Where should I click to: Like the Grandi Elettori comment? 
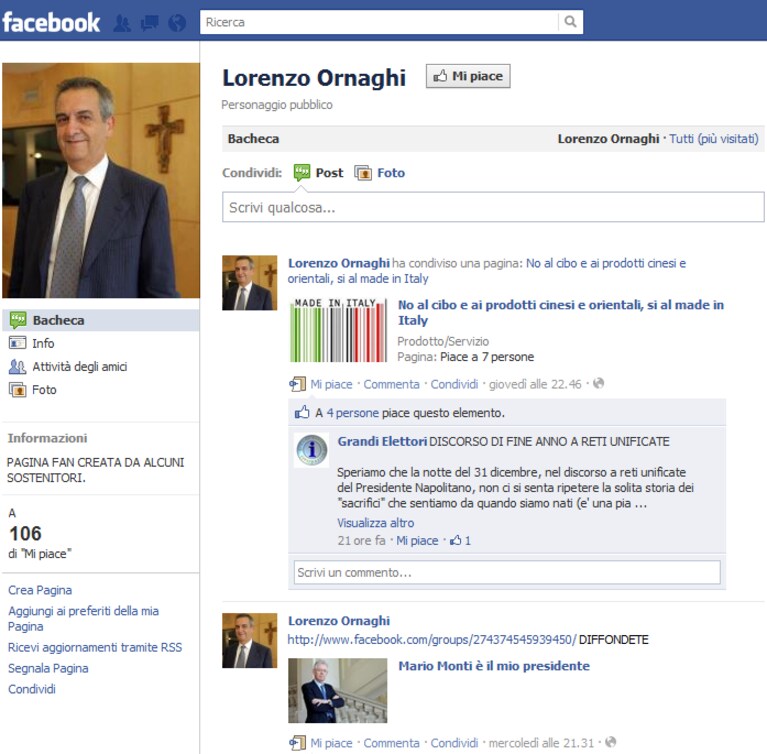pos(417,540)
